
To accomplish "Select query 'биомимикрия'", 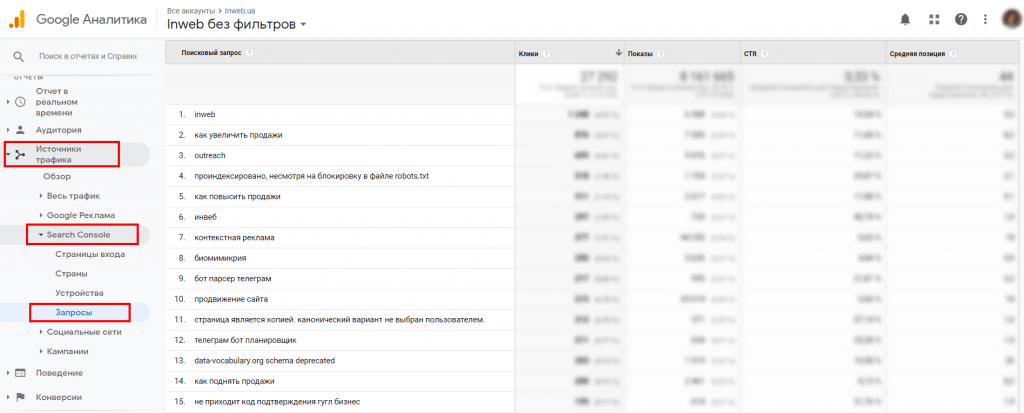I will [220, 258].
